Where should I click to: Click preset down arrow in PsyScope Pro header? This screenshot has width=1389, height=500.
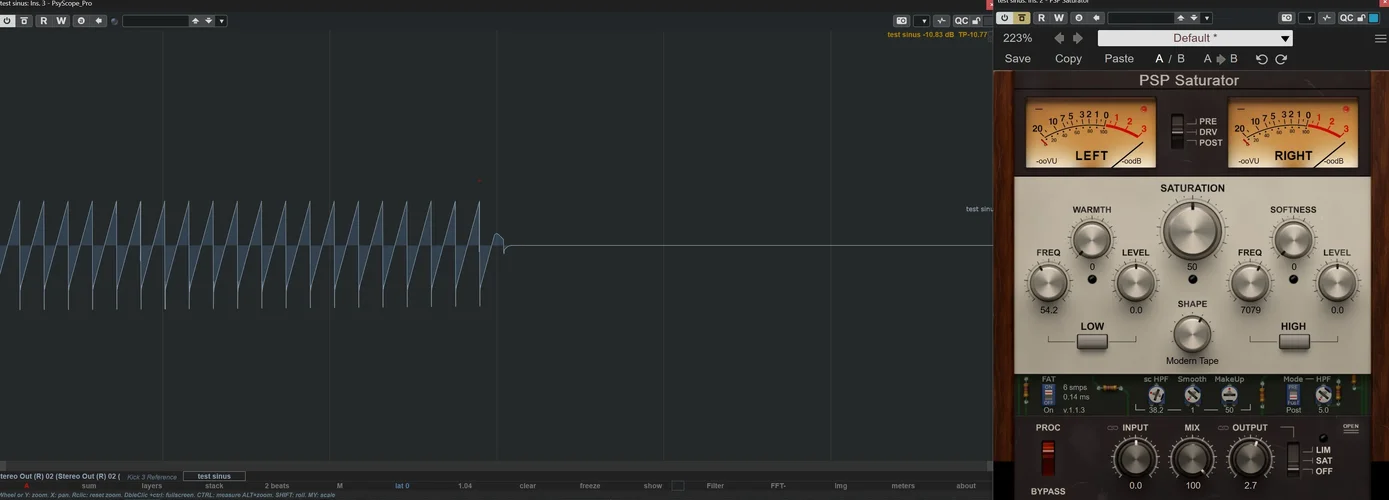point(208,21)
